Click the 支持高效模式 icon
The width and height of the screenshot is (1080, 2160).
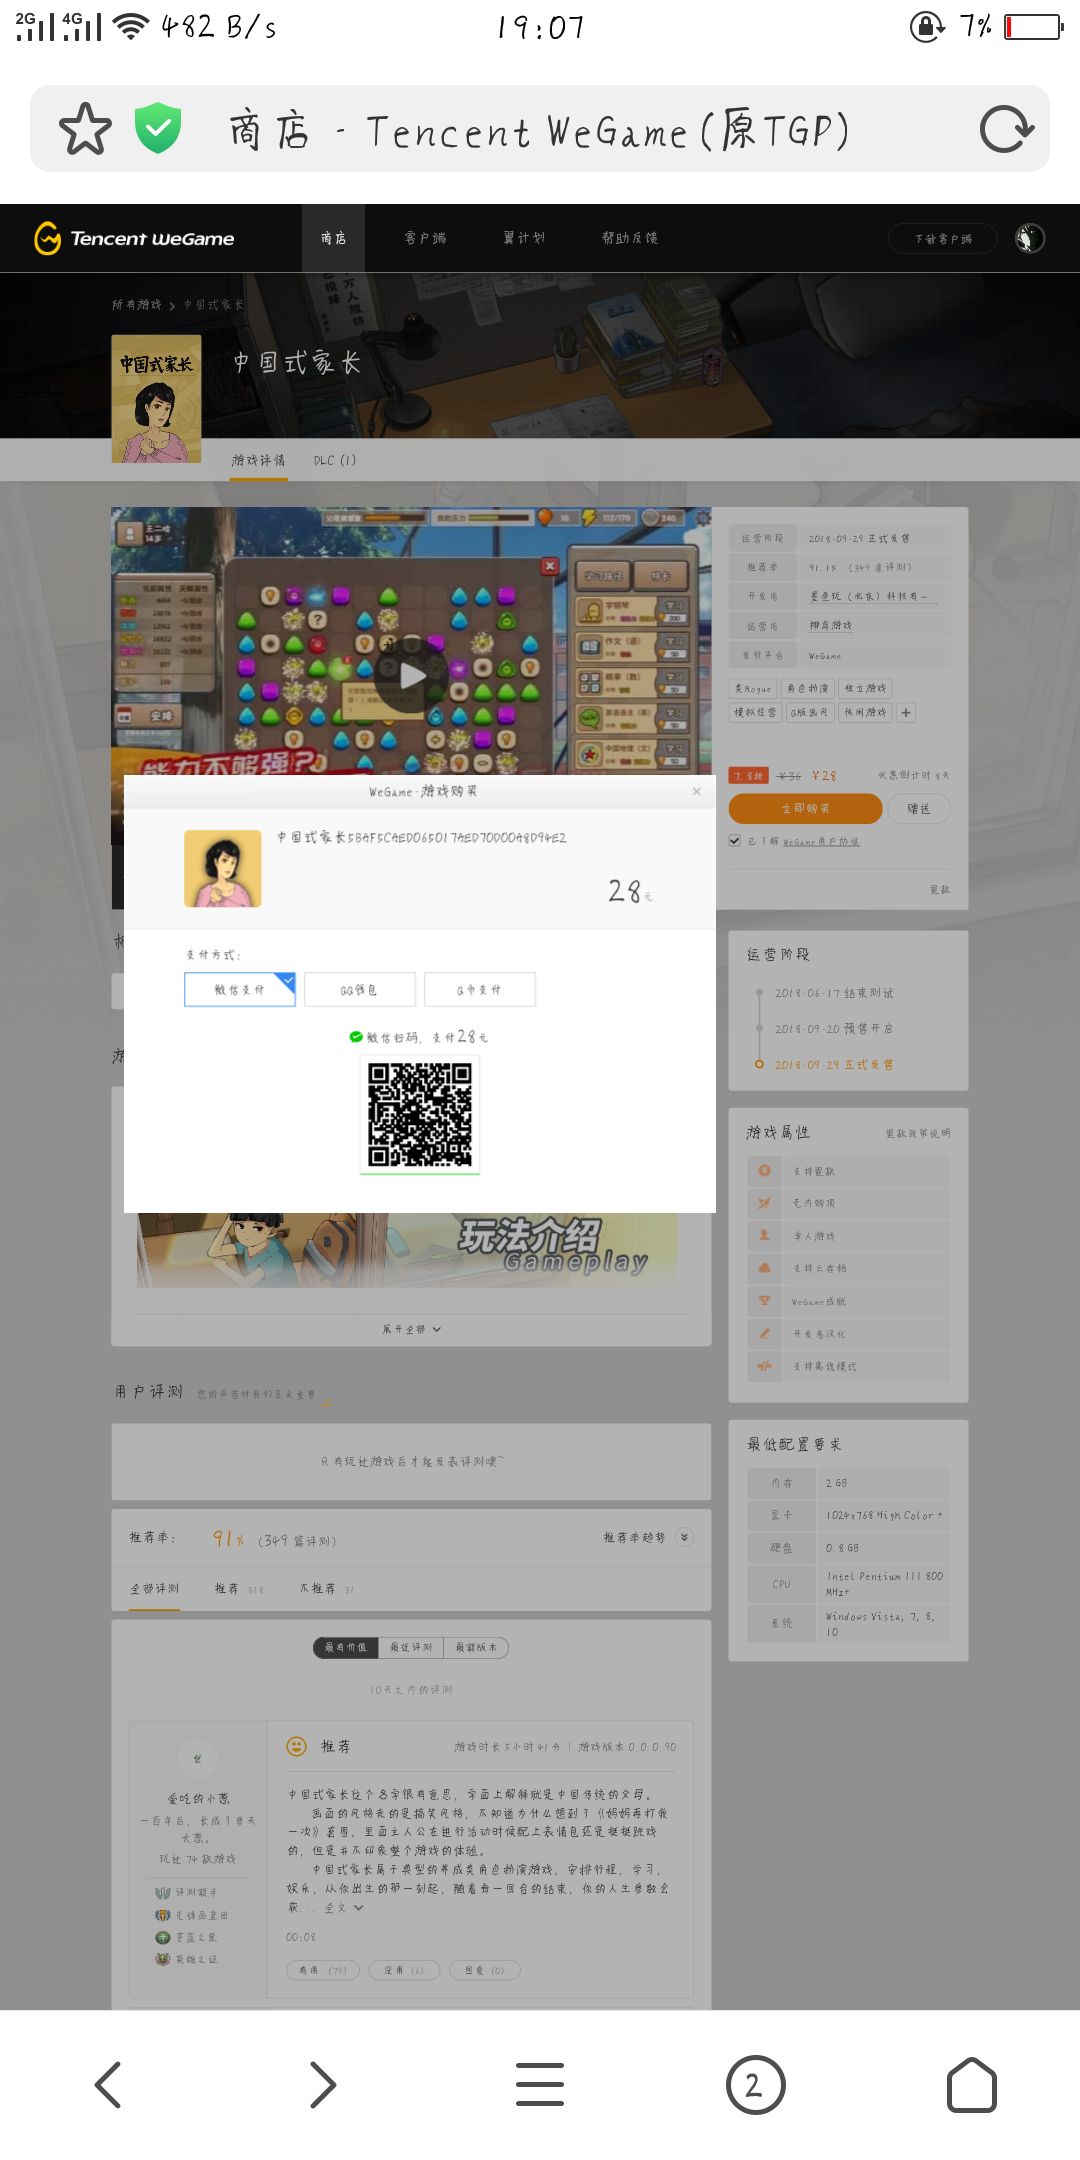[x=764, y=1366]
